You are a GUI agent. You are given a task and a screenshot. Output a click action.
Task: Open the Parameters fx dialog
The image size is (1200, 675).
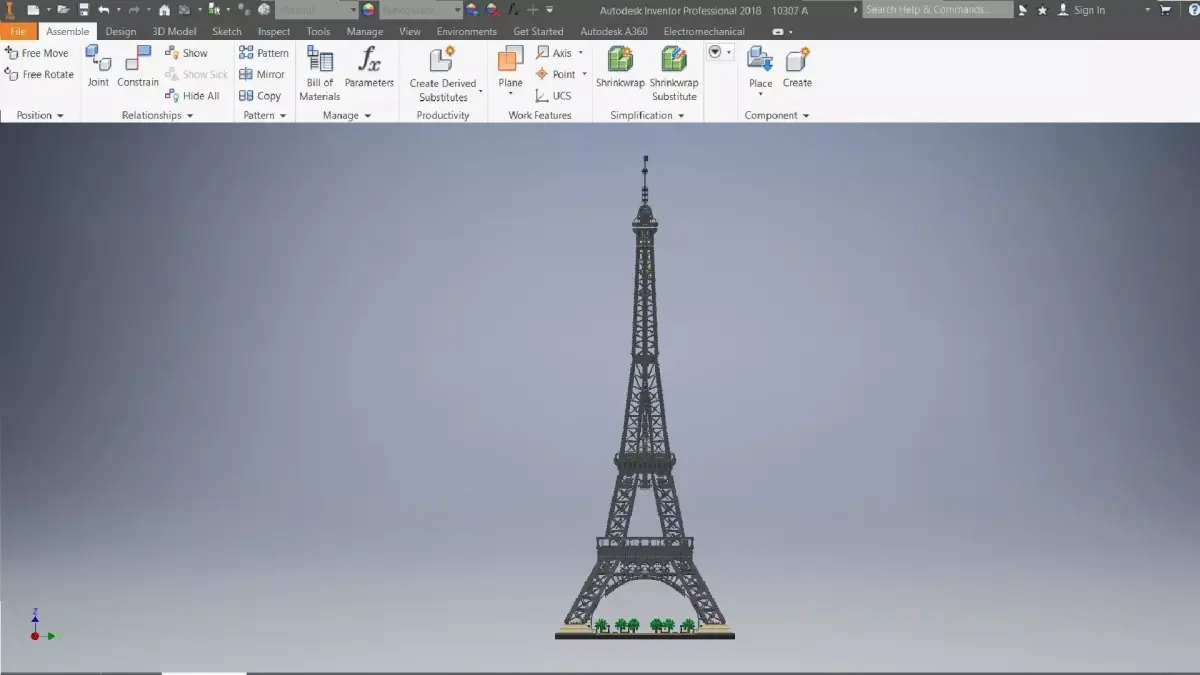coord(369,66)
